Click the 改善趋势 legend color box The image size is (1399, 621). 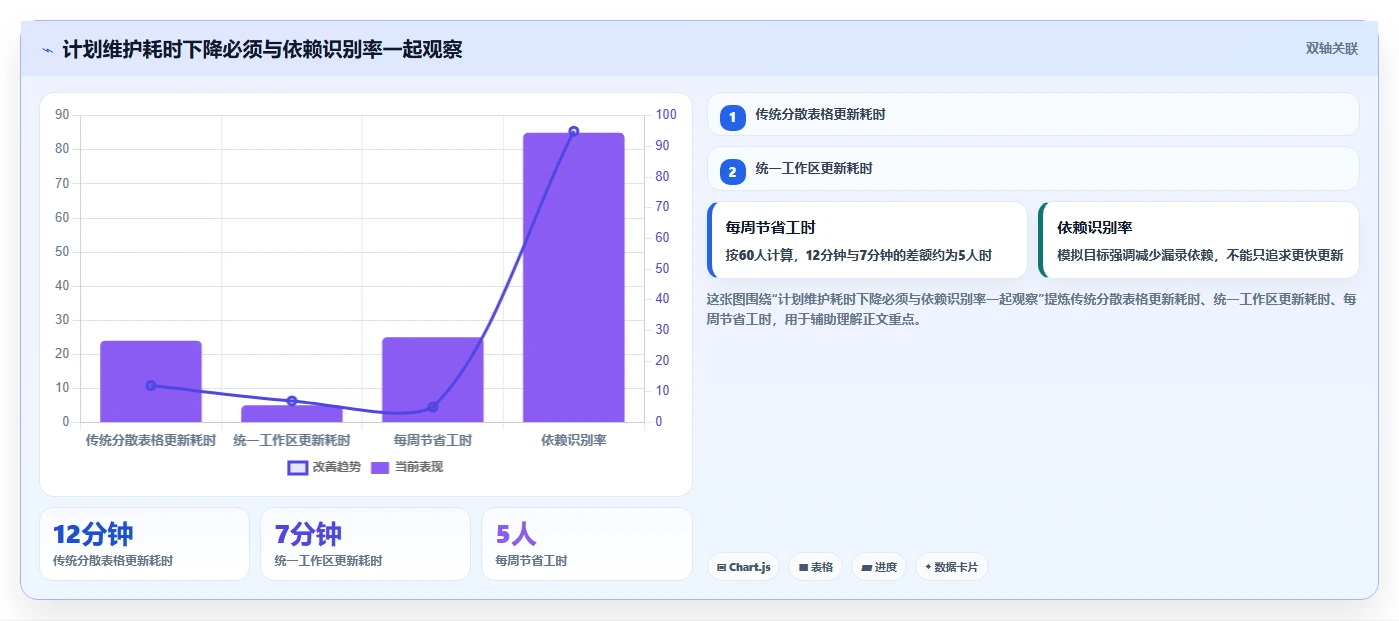click(297, 467)
